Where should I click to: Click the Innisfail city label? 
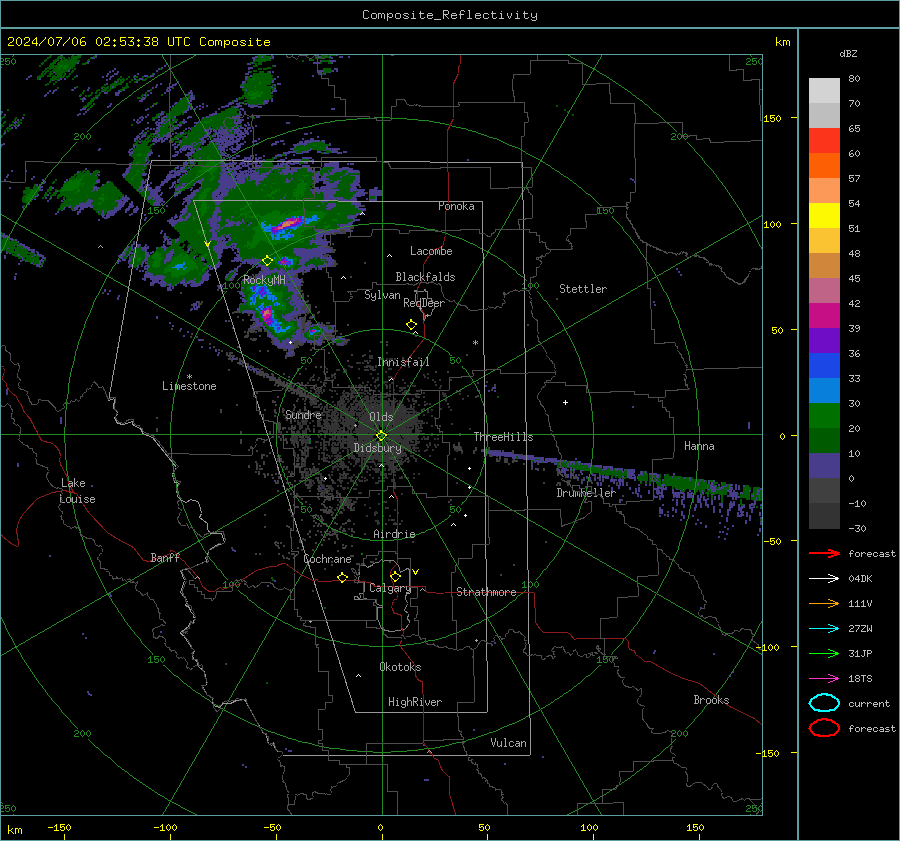[403, 362]
